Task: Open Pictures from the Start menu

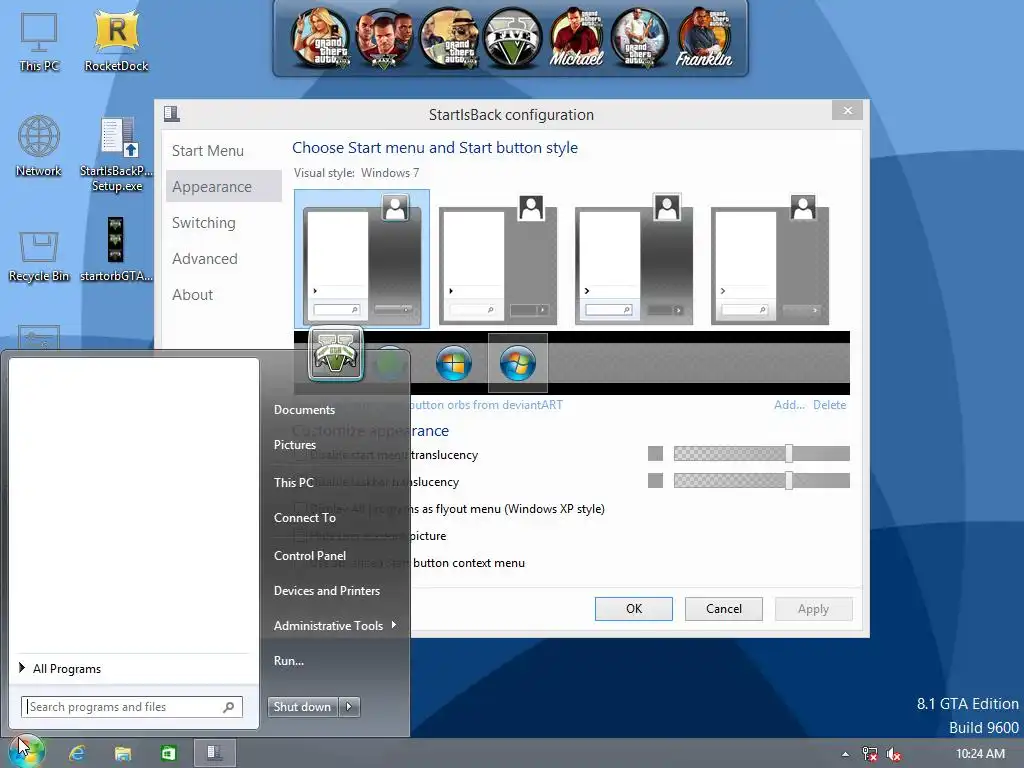Action: click(295, 445)
